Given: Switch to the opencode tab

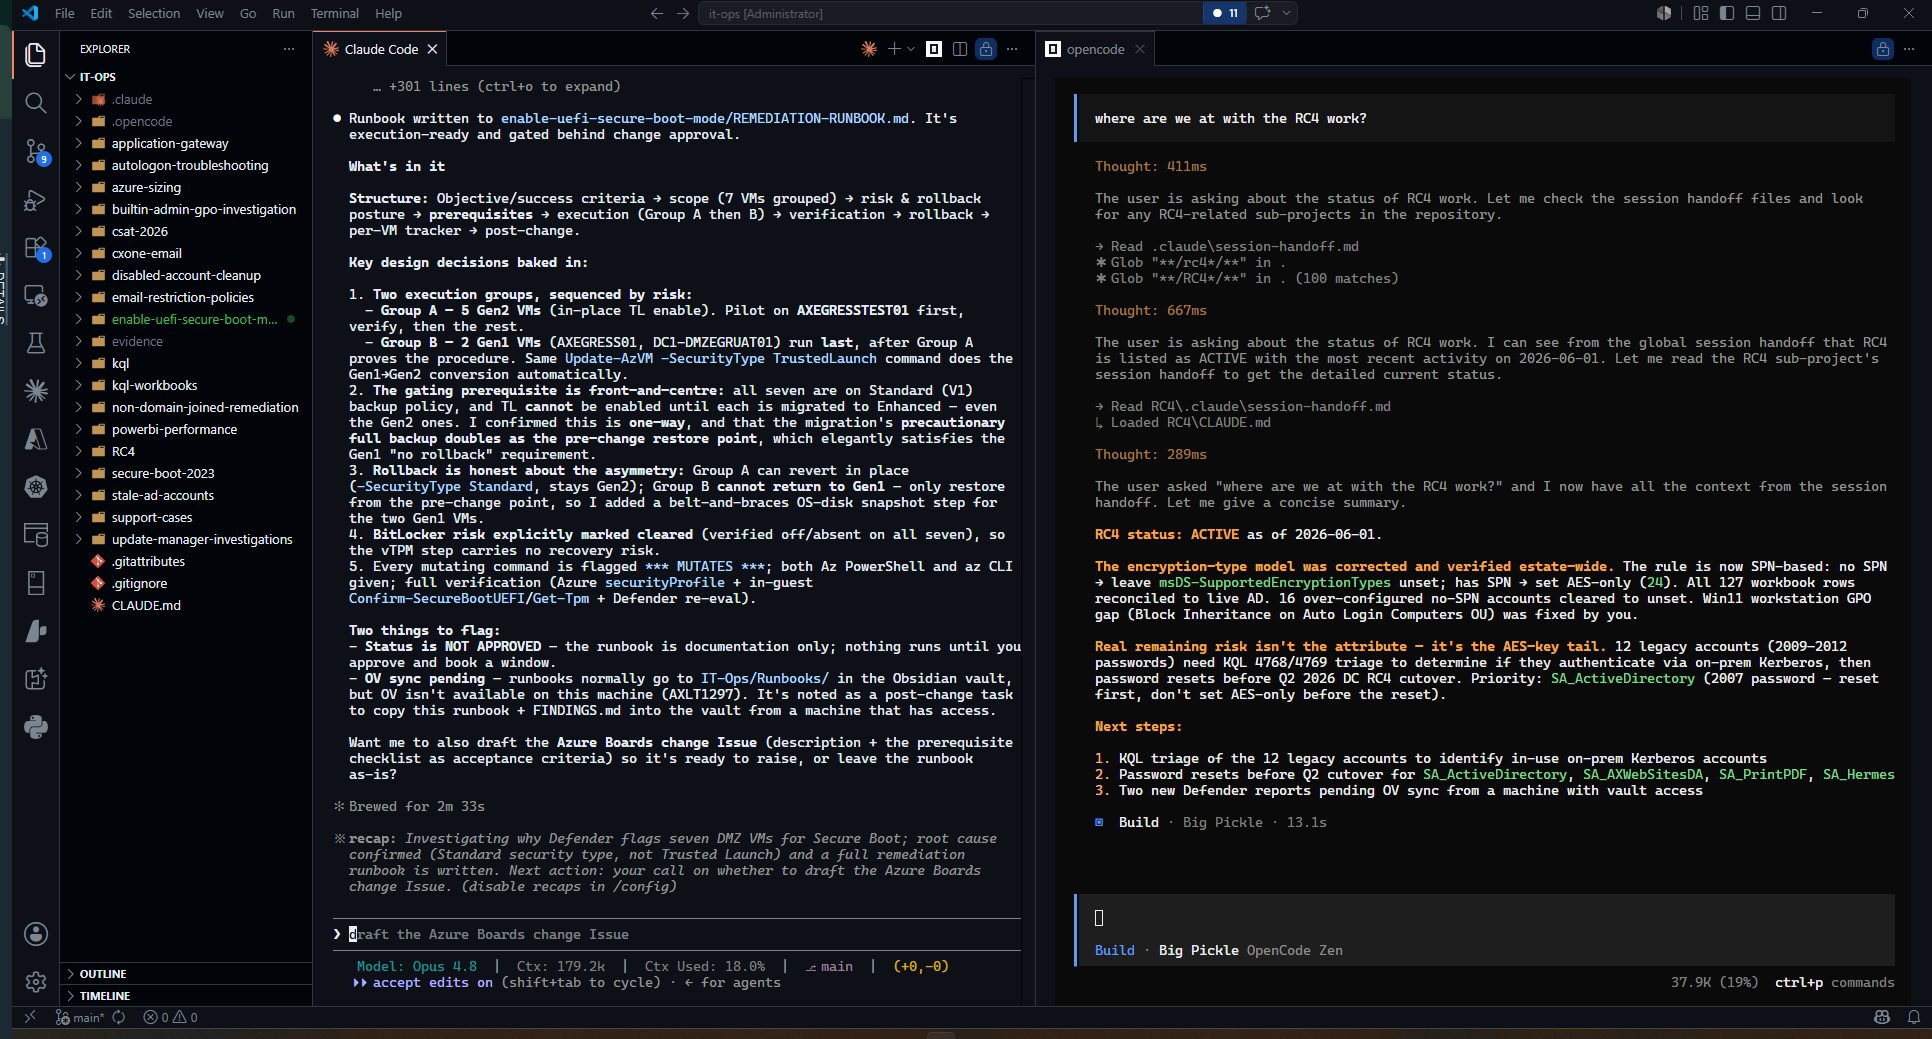Looking at the screenshot, I should [1095, 49].
